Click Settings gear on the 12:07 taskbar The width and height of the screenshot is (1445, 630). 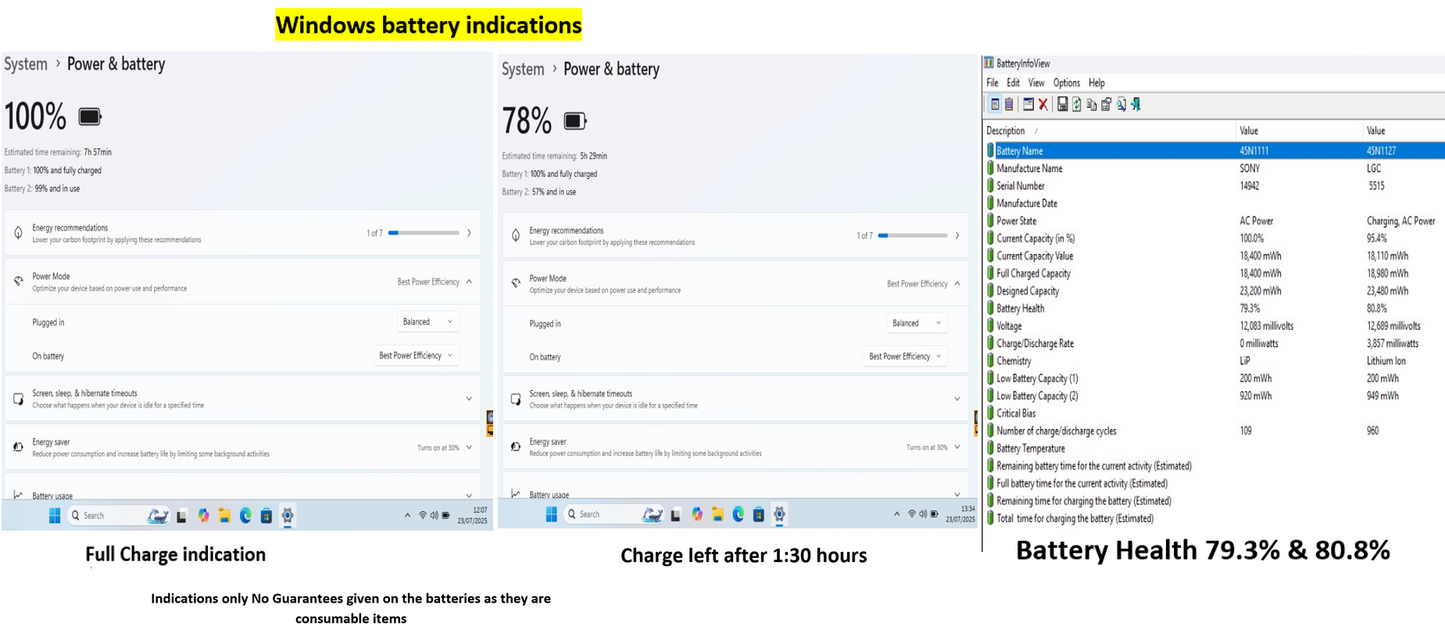pos(287,516)
